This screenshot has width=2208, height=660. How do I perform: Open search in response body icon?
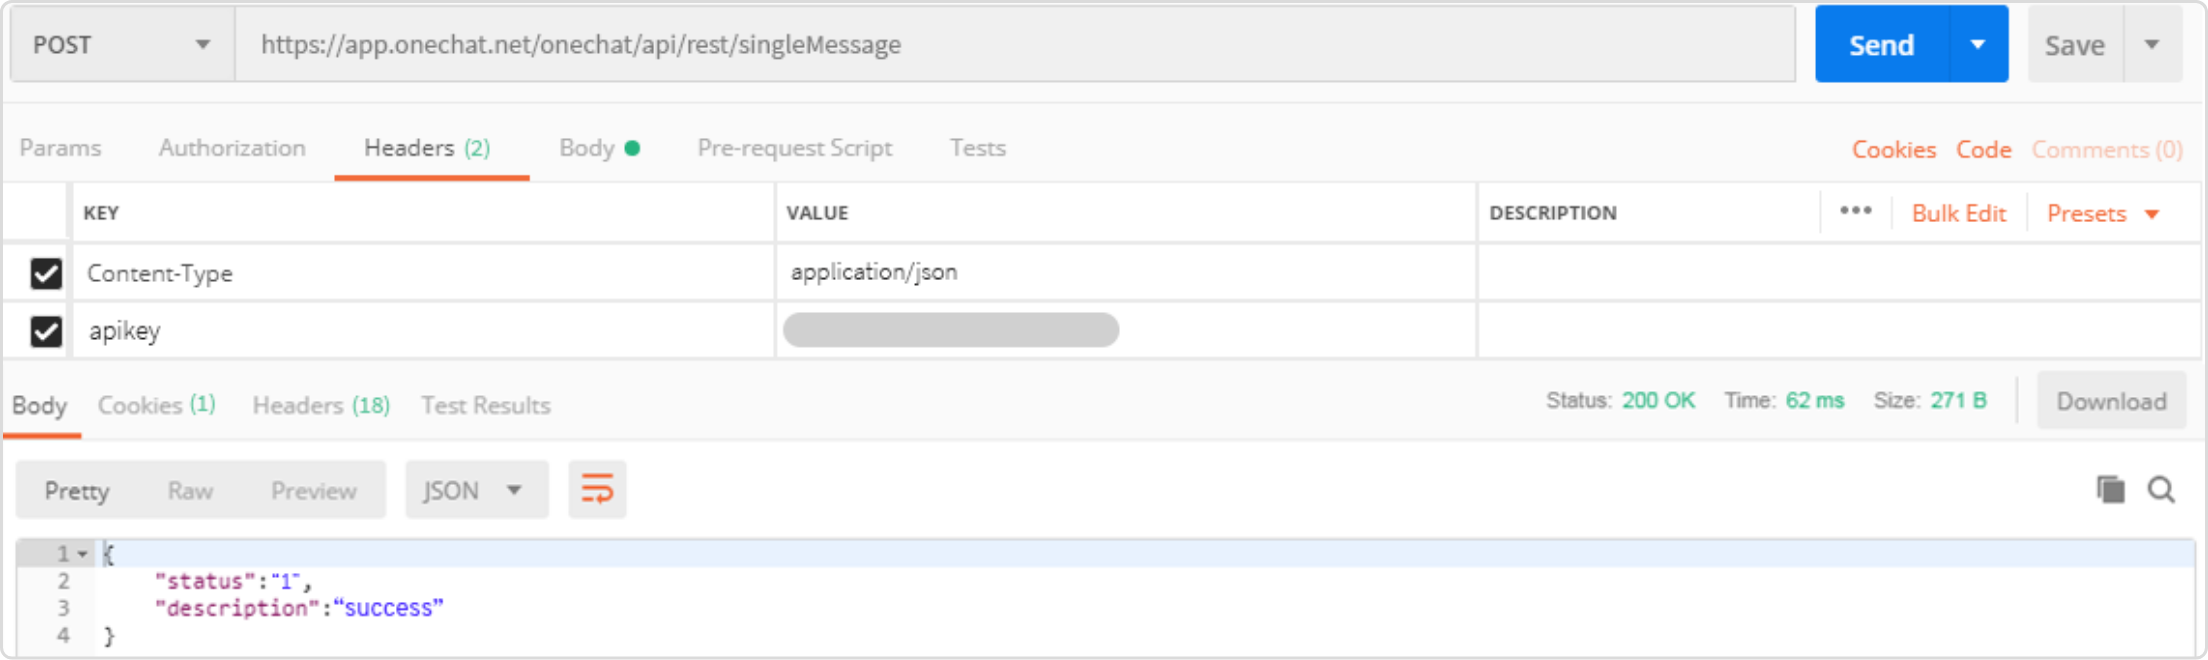2162,490
